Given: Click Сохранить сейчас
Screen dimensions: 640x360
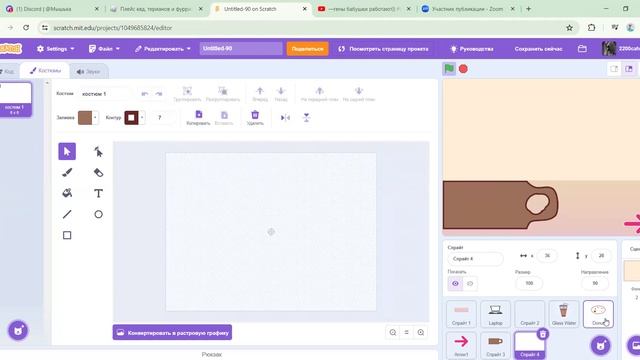Looking at the screenshot, I should [538, 49].
